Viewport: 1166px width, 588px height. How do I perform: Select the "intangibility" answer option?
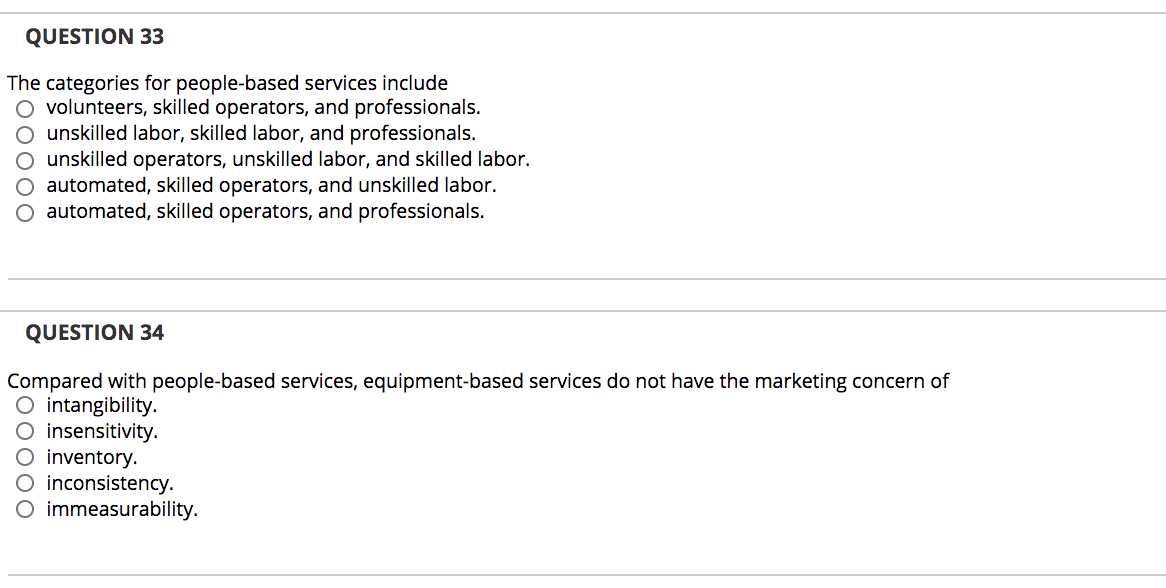click(x=25, y=405)
